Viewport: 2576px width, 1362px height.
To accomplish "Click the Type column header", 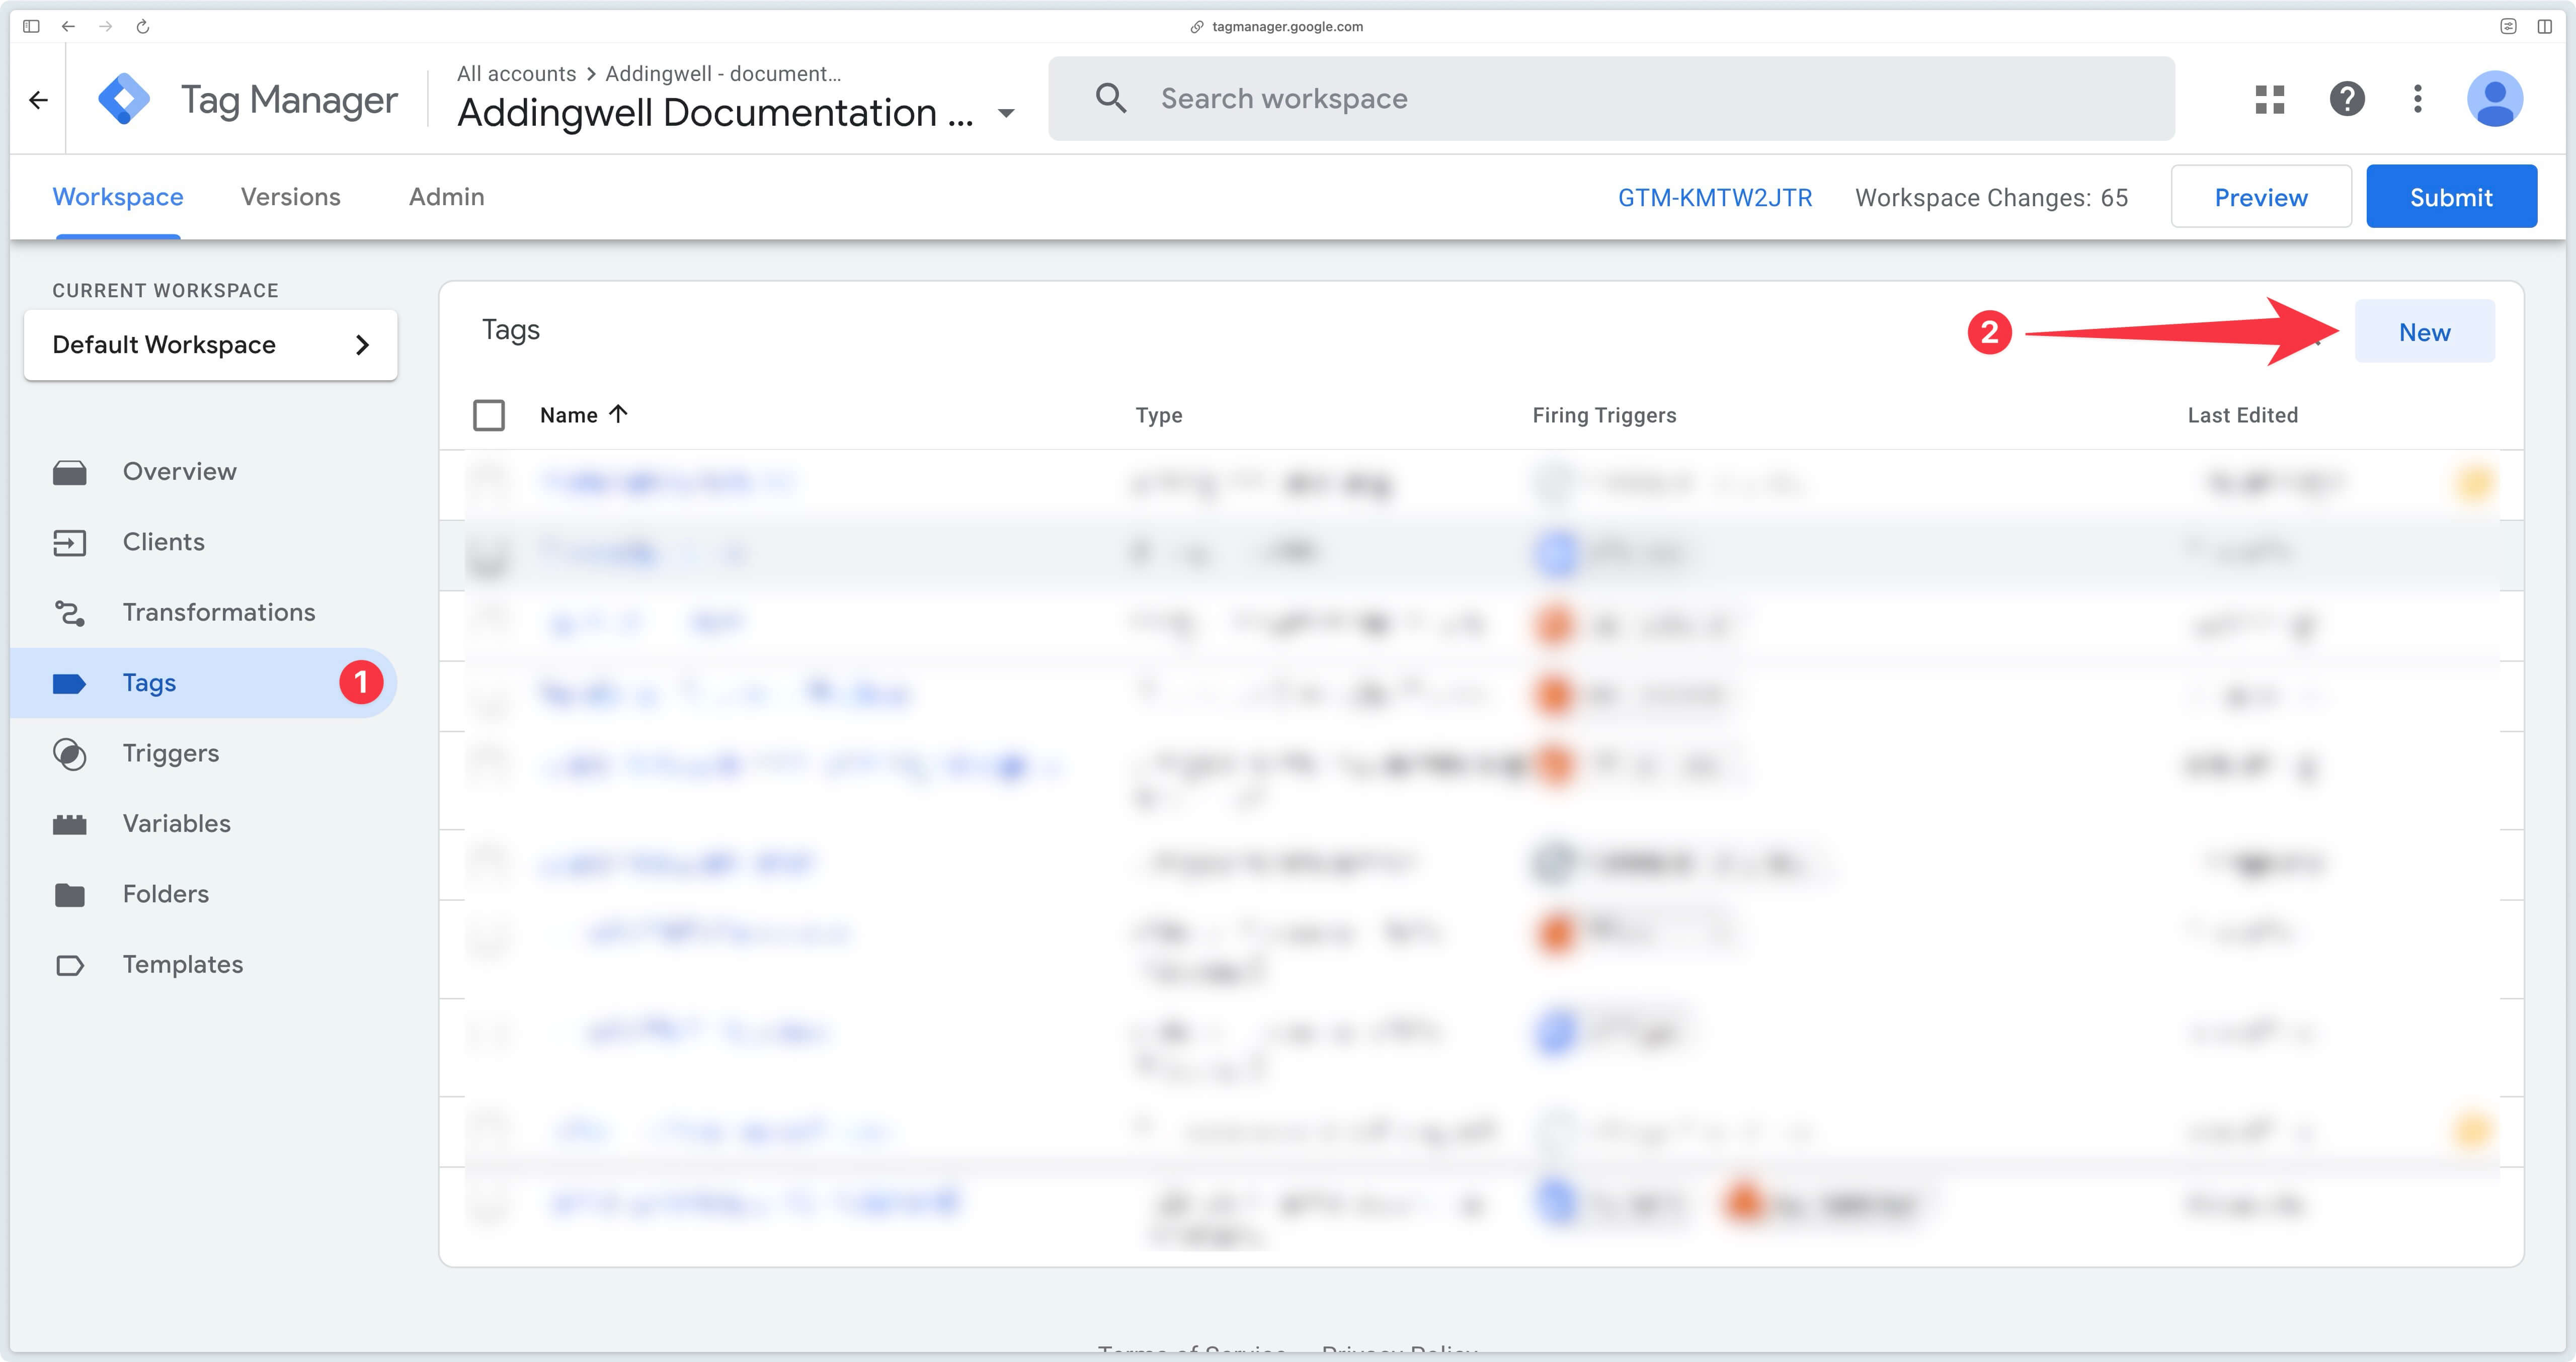I will click(x=1159, y=415).
